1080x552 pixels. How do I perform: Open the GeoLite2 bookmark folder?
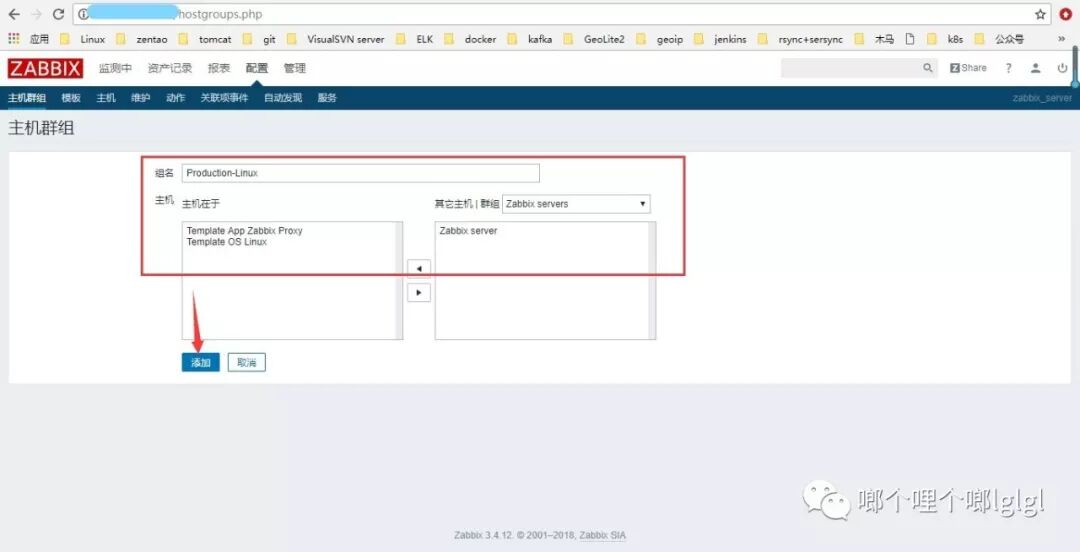click(594, 39)
